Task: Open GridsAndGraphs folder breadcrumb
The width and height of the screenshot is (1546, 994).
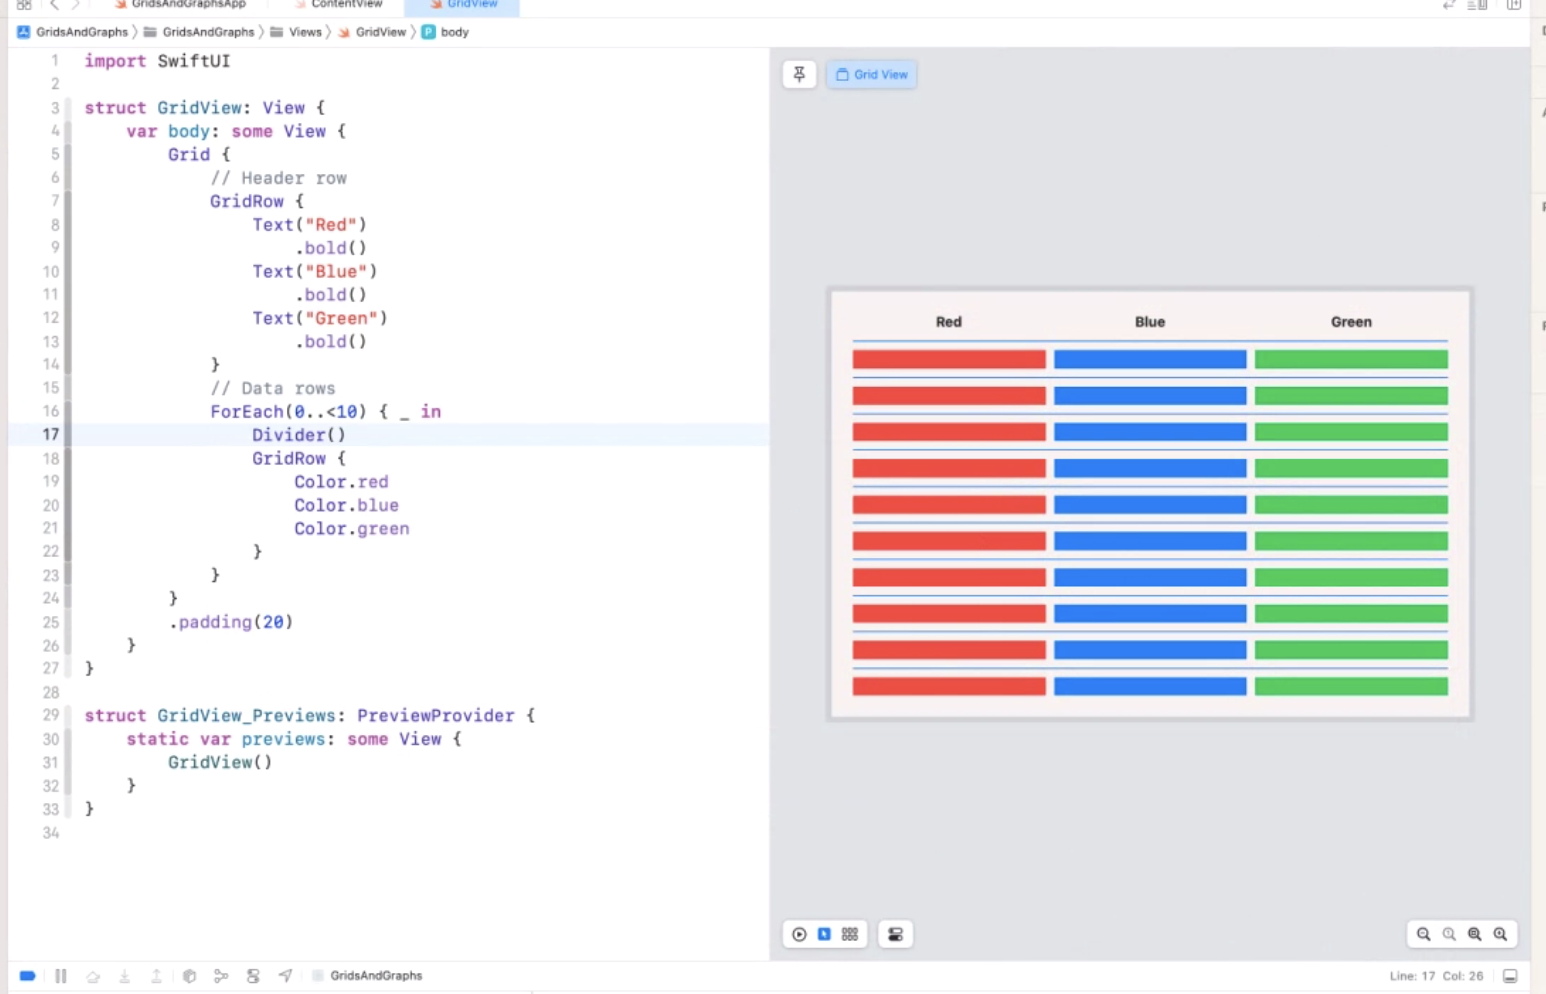Action: [x=199, y=32]
